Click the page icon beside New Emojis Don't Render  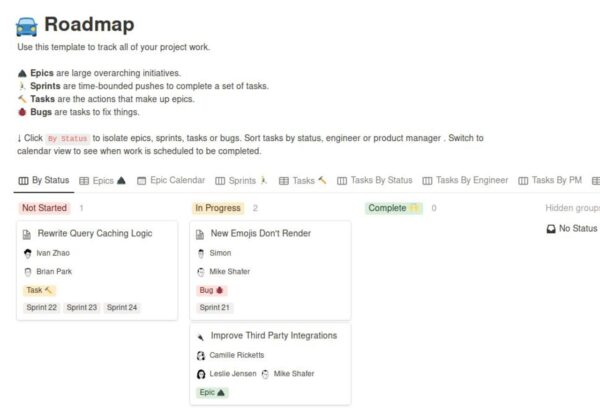pos(200,234)
